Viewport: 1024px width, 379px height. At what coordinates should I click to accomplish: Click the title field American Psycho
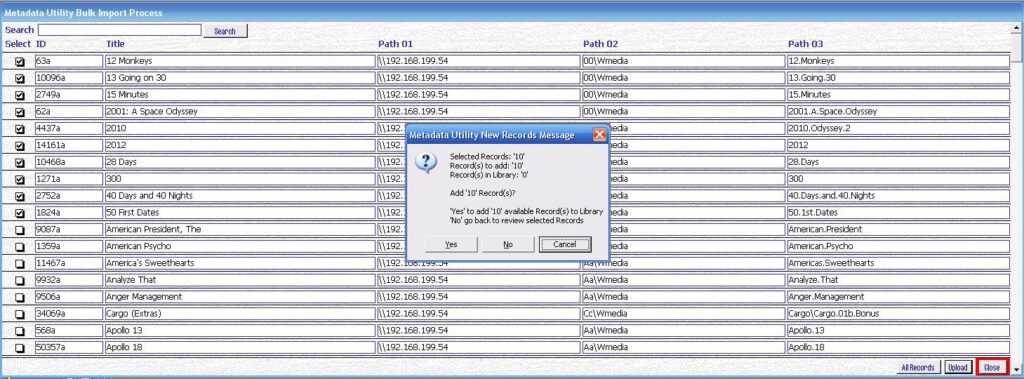tap(239, 247)
